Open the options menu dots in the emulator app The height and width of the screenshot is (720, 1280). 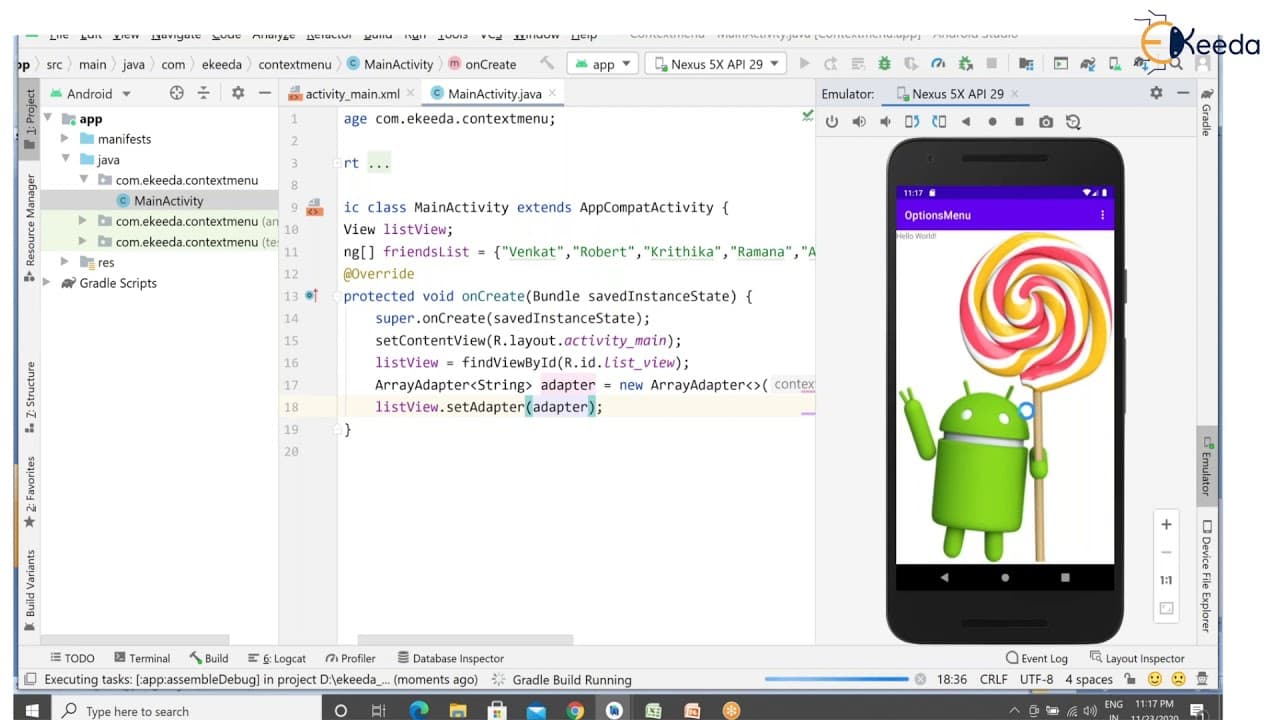1103,215
